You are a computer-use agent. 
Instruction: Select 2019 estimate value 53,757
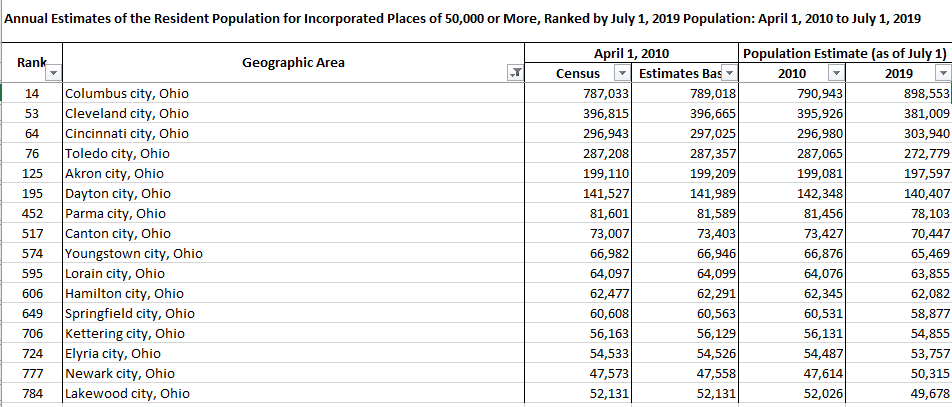[x=899, y=354]
